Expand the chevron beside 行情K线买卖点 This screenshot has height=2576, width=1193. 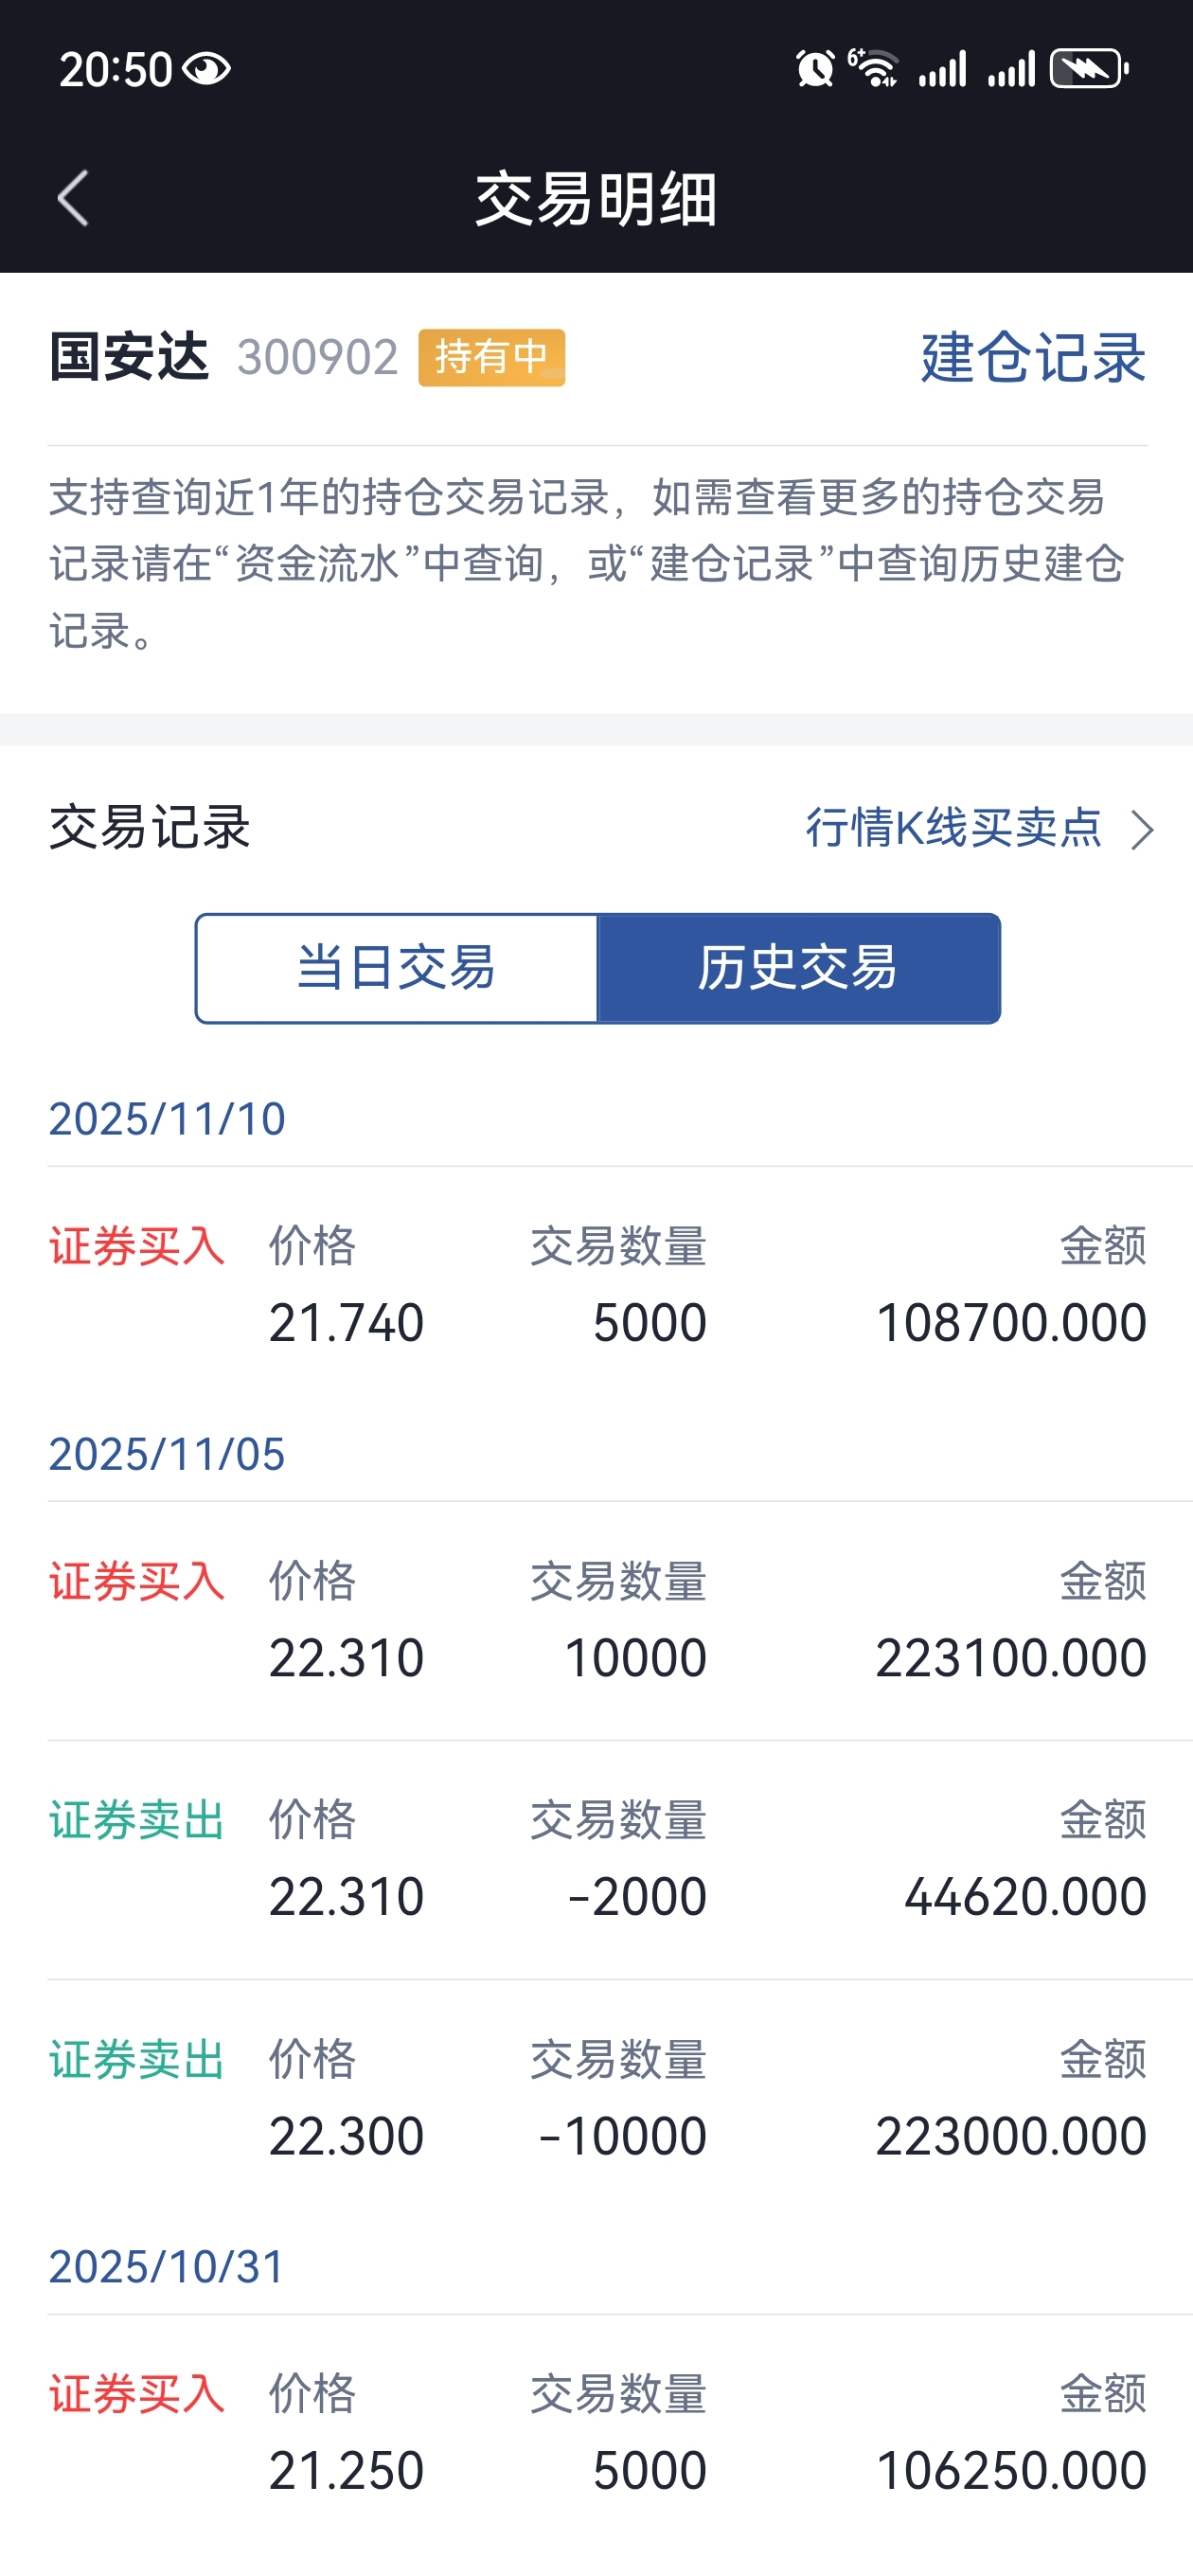[1142, 829]
